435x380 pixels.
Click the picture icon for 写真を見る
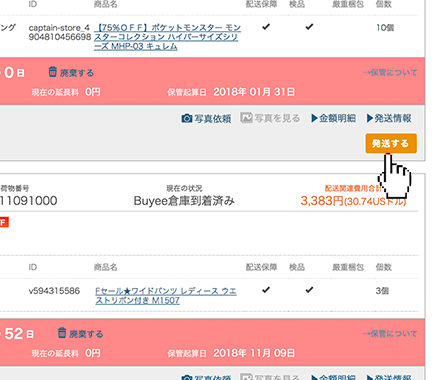click(x=246, y=118)
